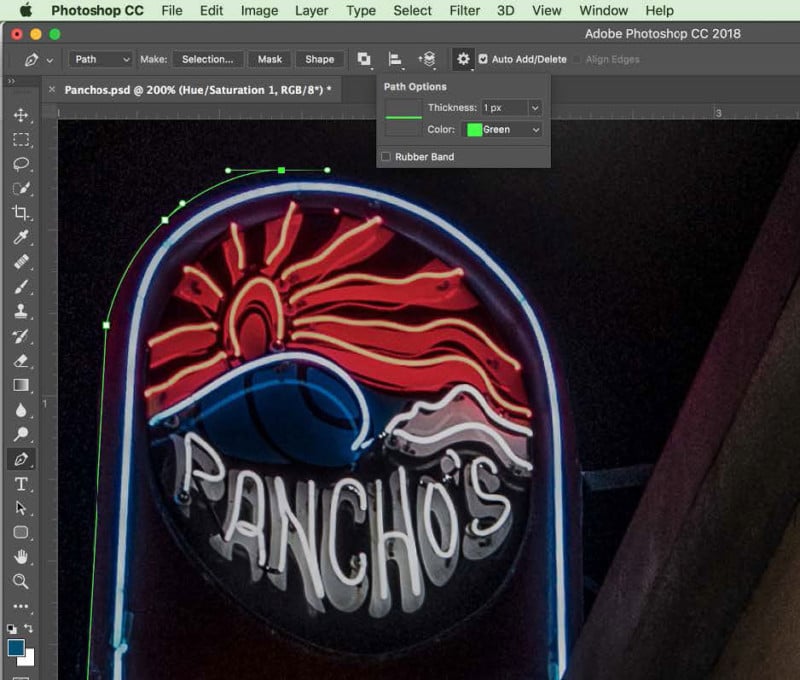Open the Path Operations menu
The width and height of the screenshot is (800, 680).
pos(364,59)
